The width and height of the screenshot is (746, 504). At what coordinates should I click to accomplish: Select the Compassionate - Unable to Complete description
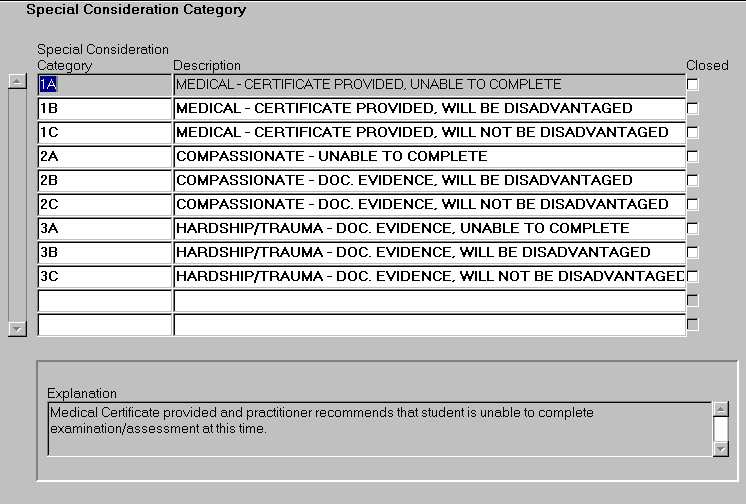tap(429, 157)
